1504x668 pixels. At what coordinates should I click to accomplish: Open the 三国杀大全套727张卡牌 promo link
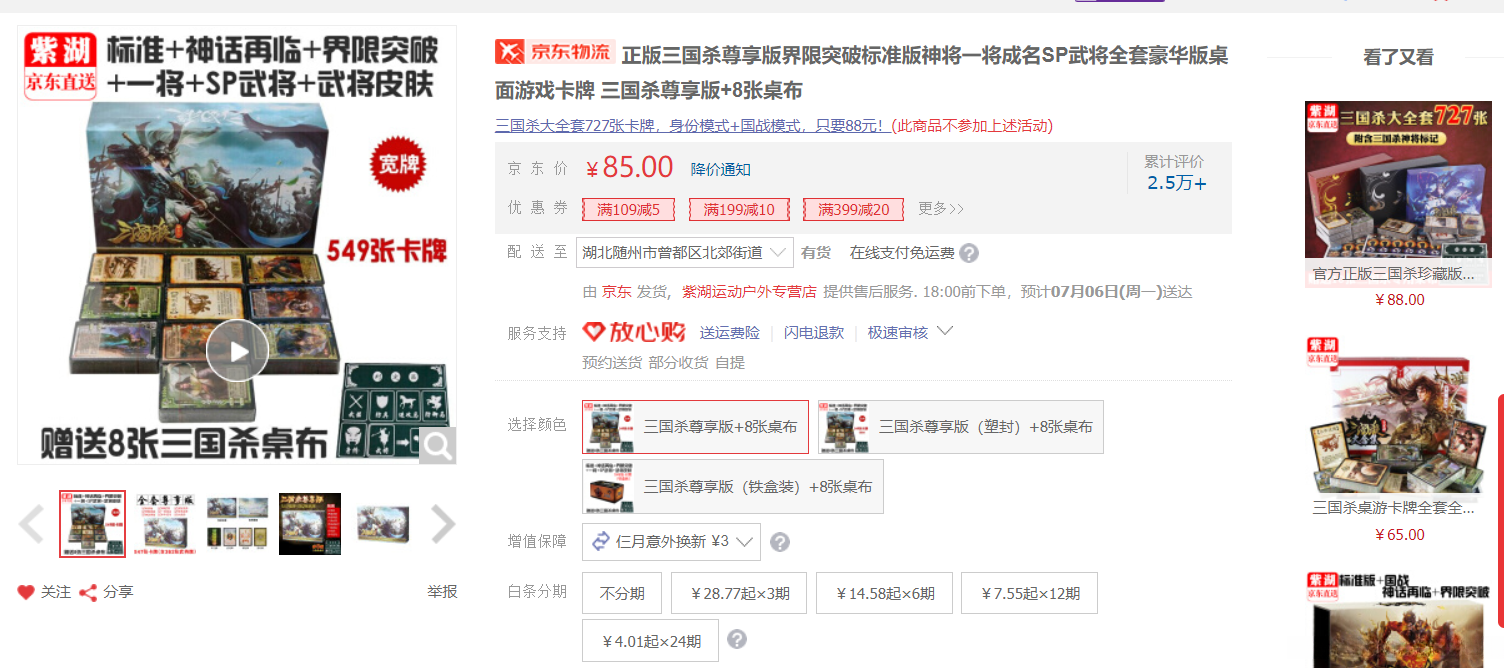(690, 126)
